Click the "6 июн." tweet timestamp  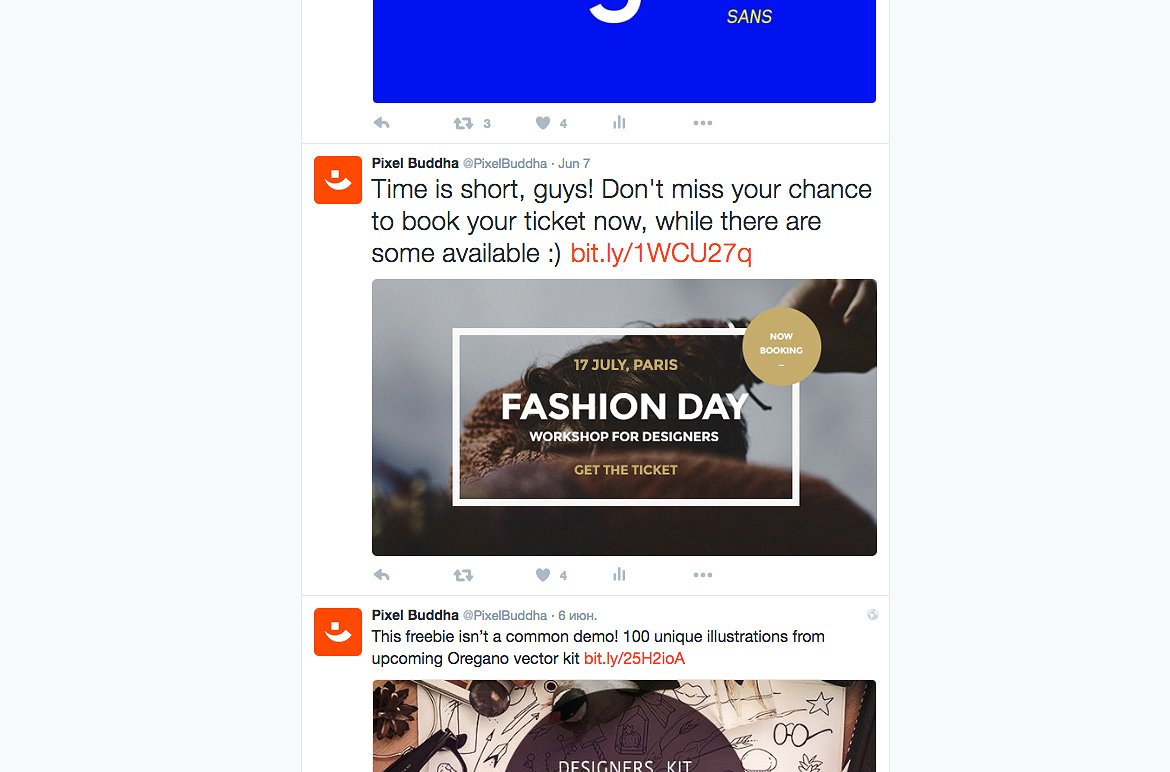click(x=577, y=615)
